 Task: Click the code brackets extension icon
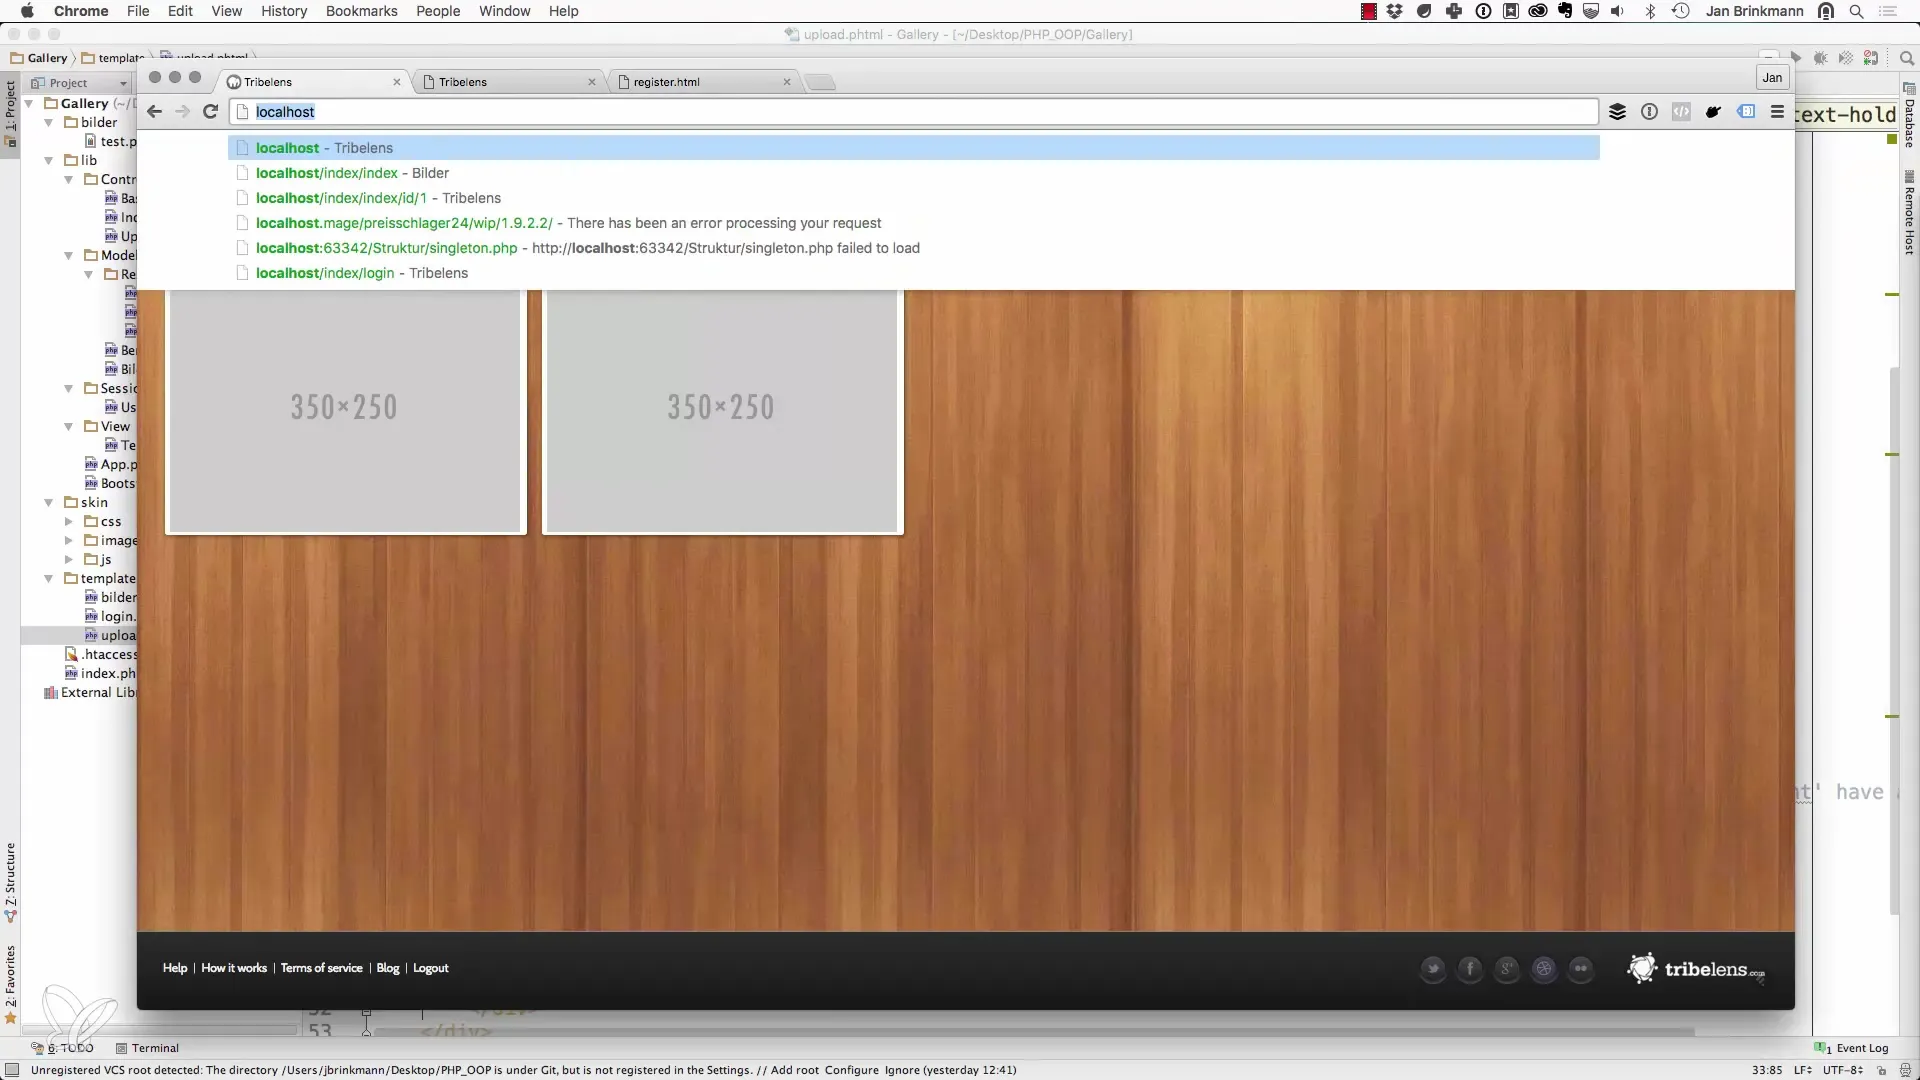tap(1681, 112)
